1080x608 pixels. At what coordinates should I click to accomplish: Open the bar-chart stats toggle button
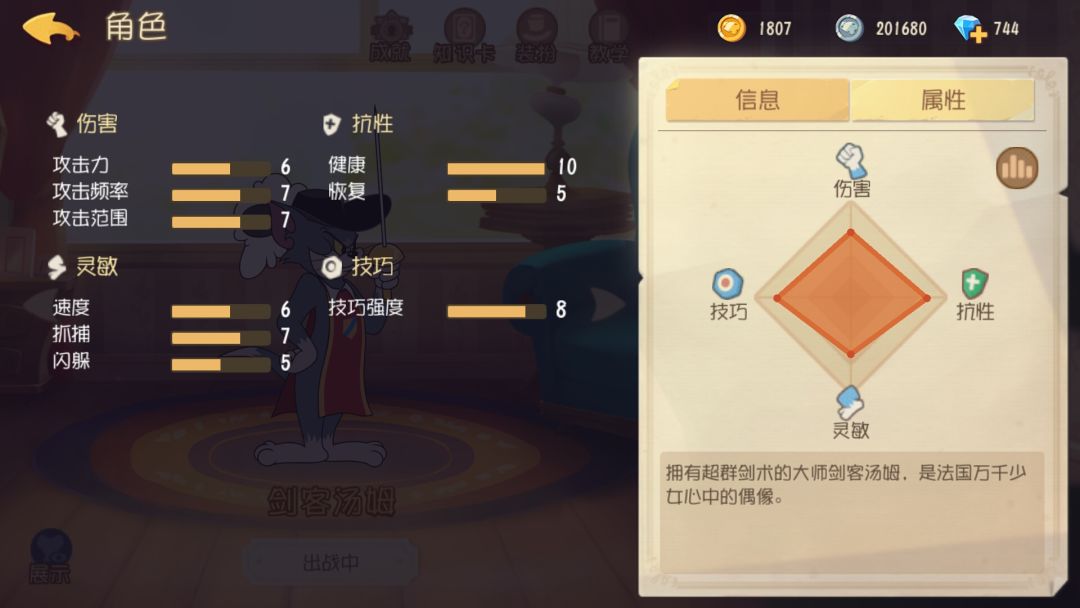coord(1017,167)
